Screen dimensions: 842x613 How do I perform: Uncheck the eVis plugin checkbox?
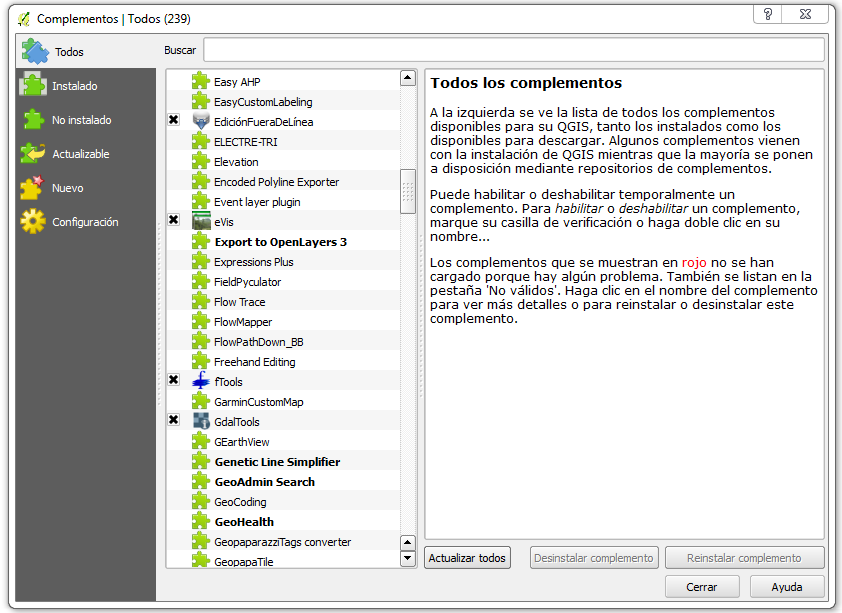pyautogui.click(x=173, y=220)
